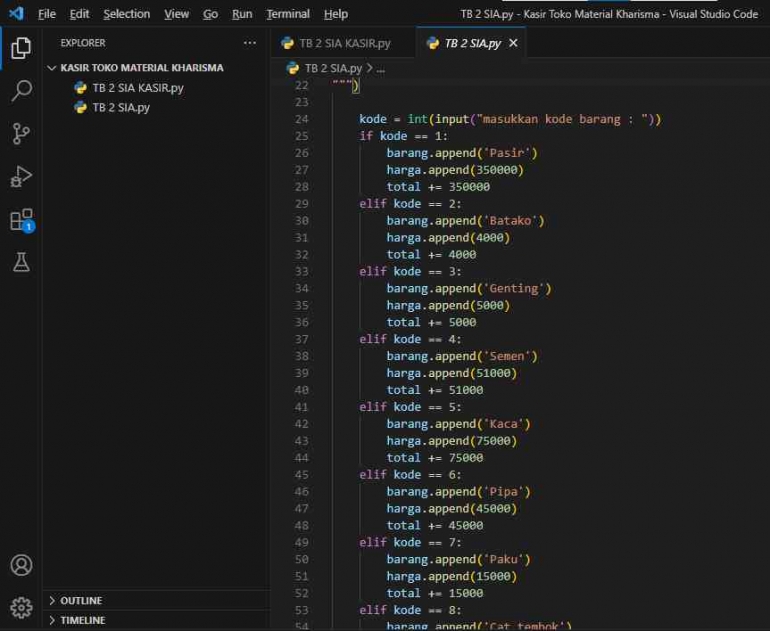Open the Explorer view in activity bar

coord(21,48)
